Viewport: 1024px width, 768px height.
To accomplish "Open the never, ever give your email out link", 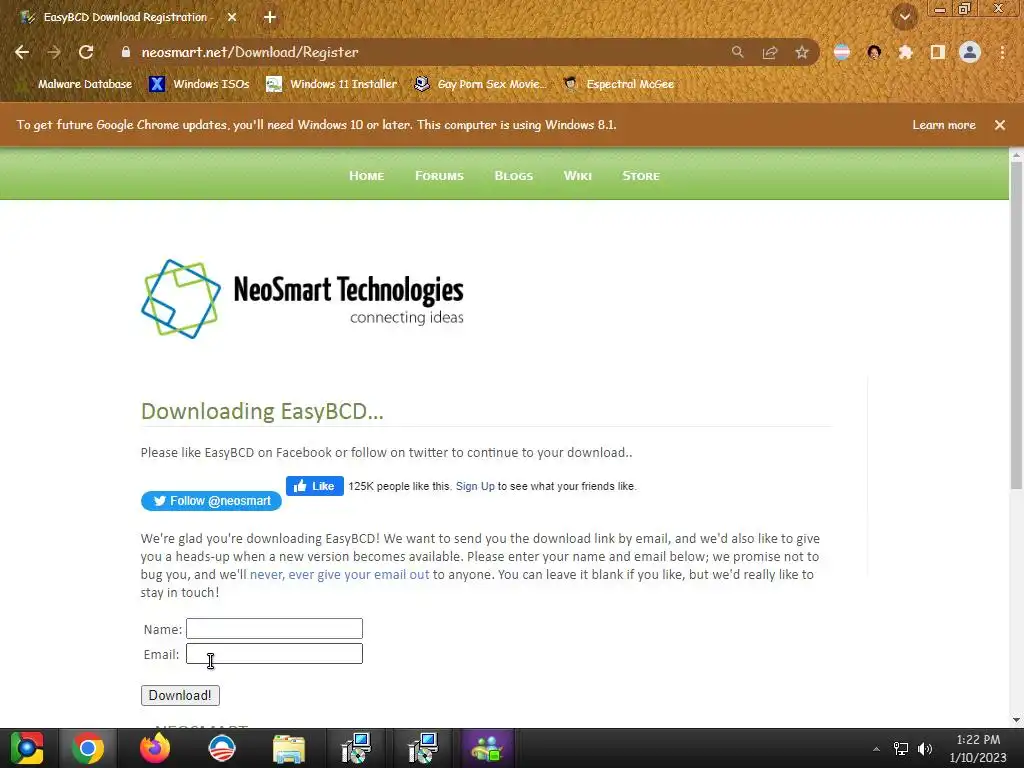I will [340, 575].
